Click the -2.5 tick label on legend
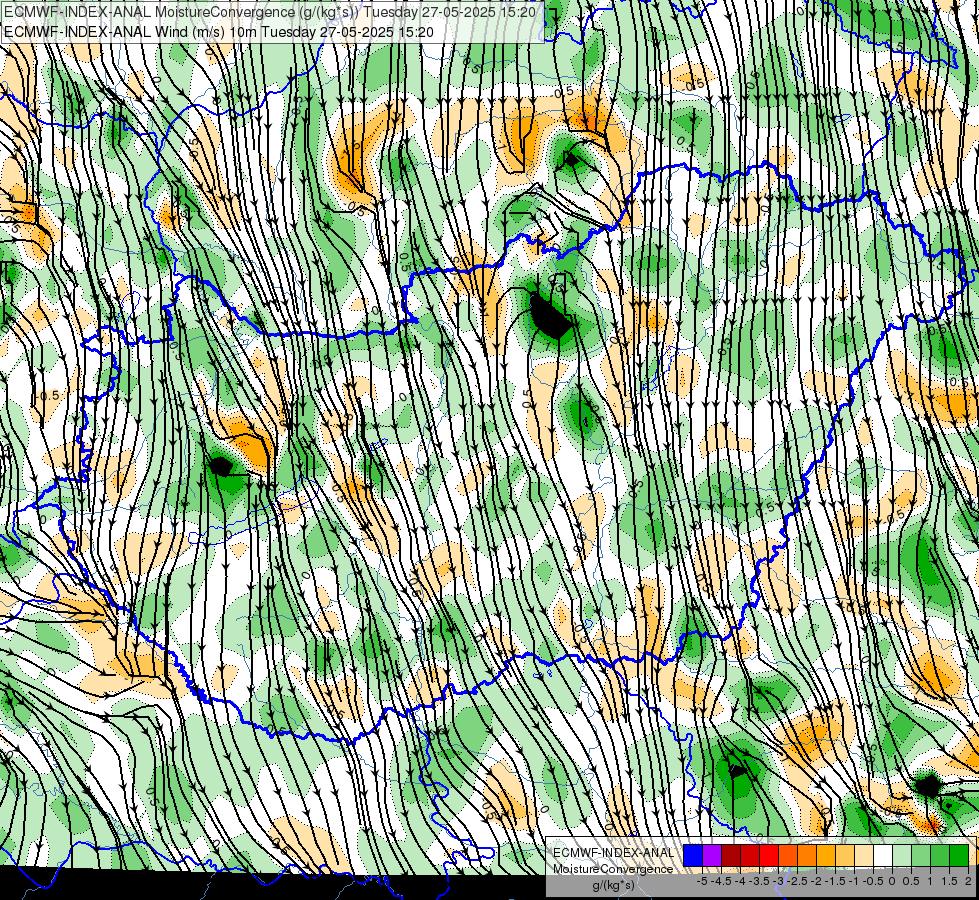Viewport: 979px width, 900px height. click(x=798, y=881)
